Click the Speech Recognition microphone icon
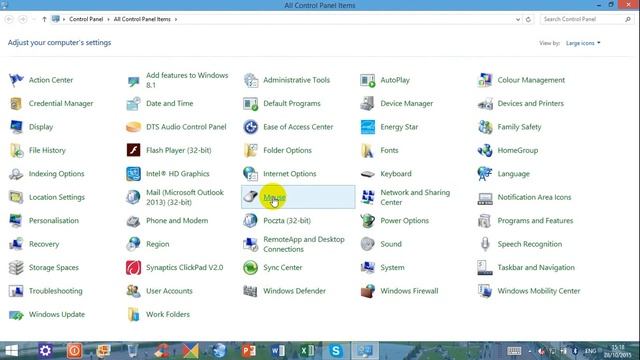This screenshot has height=360, width=640. tap(485, 244)
